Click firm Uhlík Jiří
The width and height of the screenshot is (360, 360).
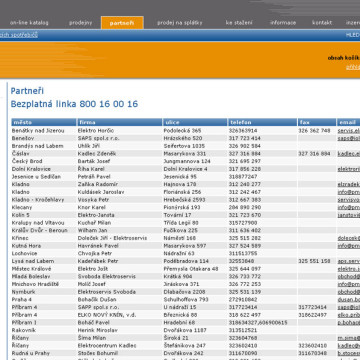pos(89,146)
